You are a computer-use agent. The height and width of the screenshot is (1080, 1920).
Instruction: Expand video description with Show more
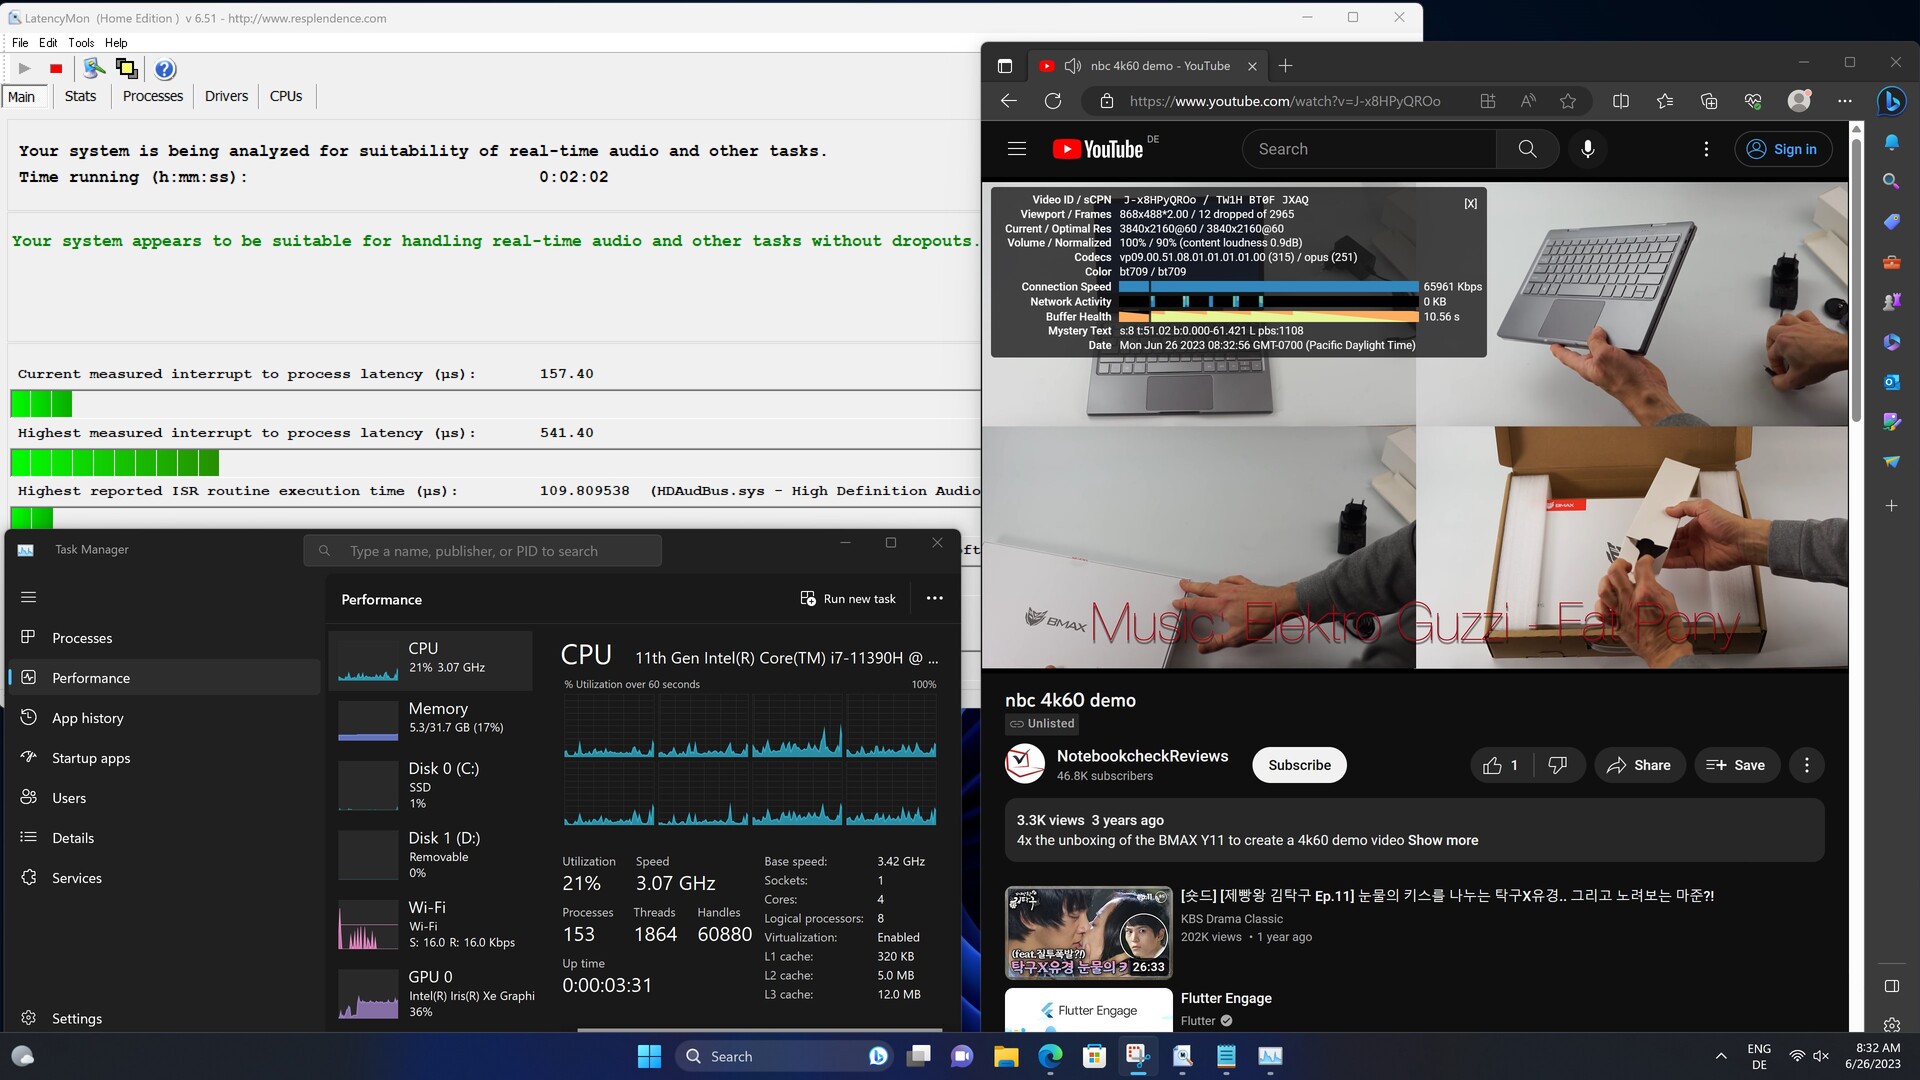coord(1442,840)
